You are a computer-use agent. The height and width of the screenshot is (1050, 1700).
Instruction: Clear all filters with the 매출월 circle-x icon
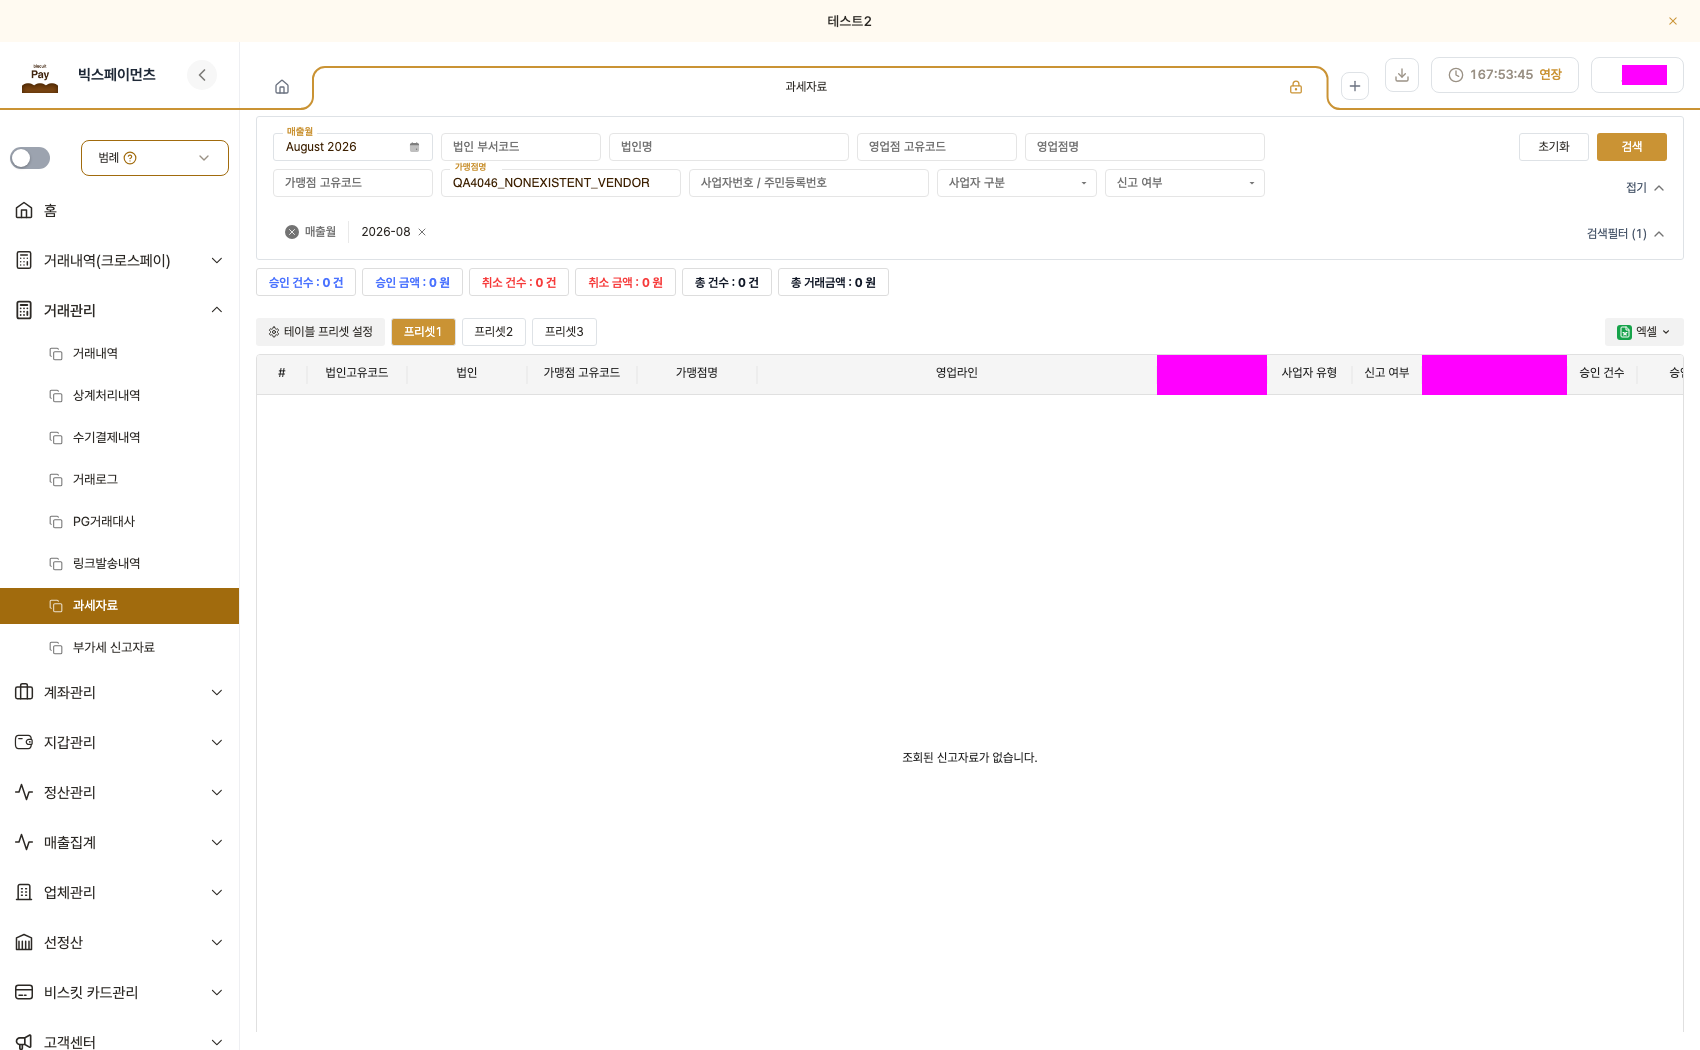292,232
